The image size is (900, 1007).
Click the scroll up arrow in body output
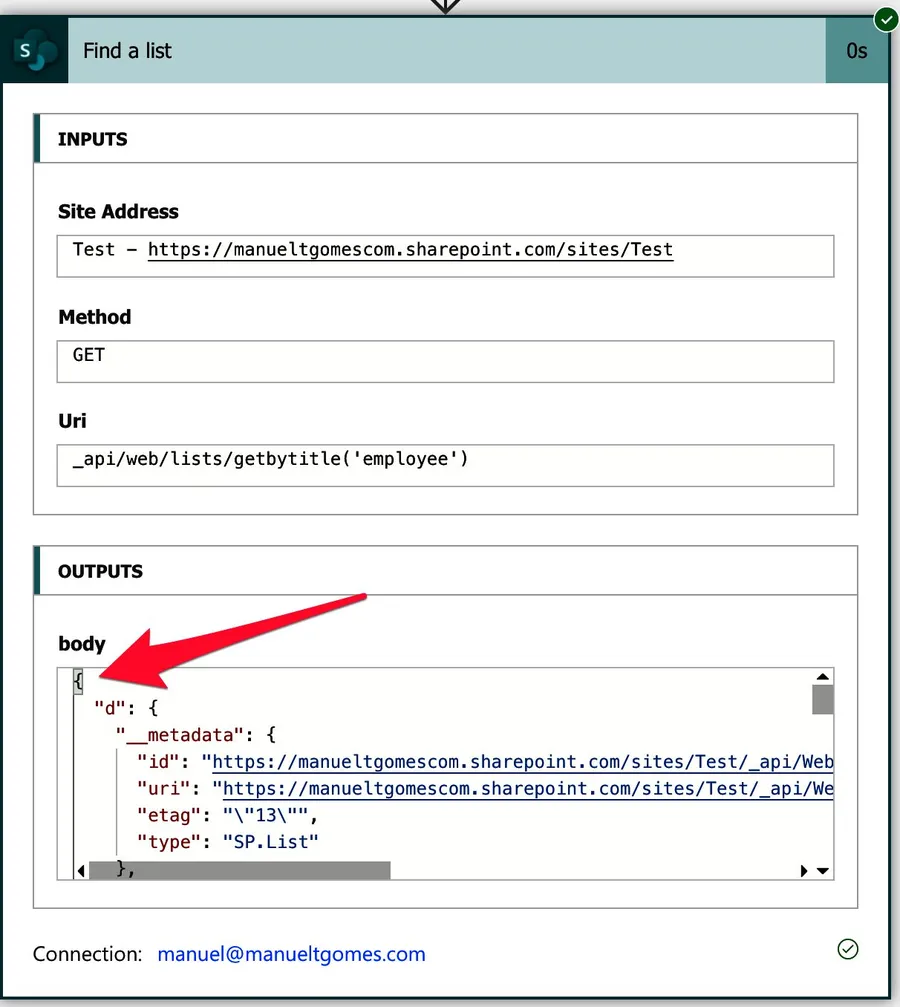click(822, 677)
